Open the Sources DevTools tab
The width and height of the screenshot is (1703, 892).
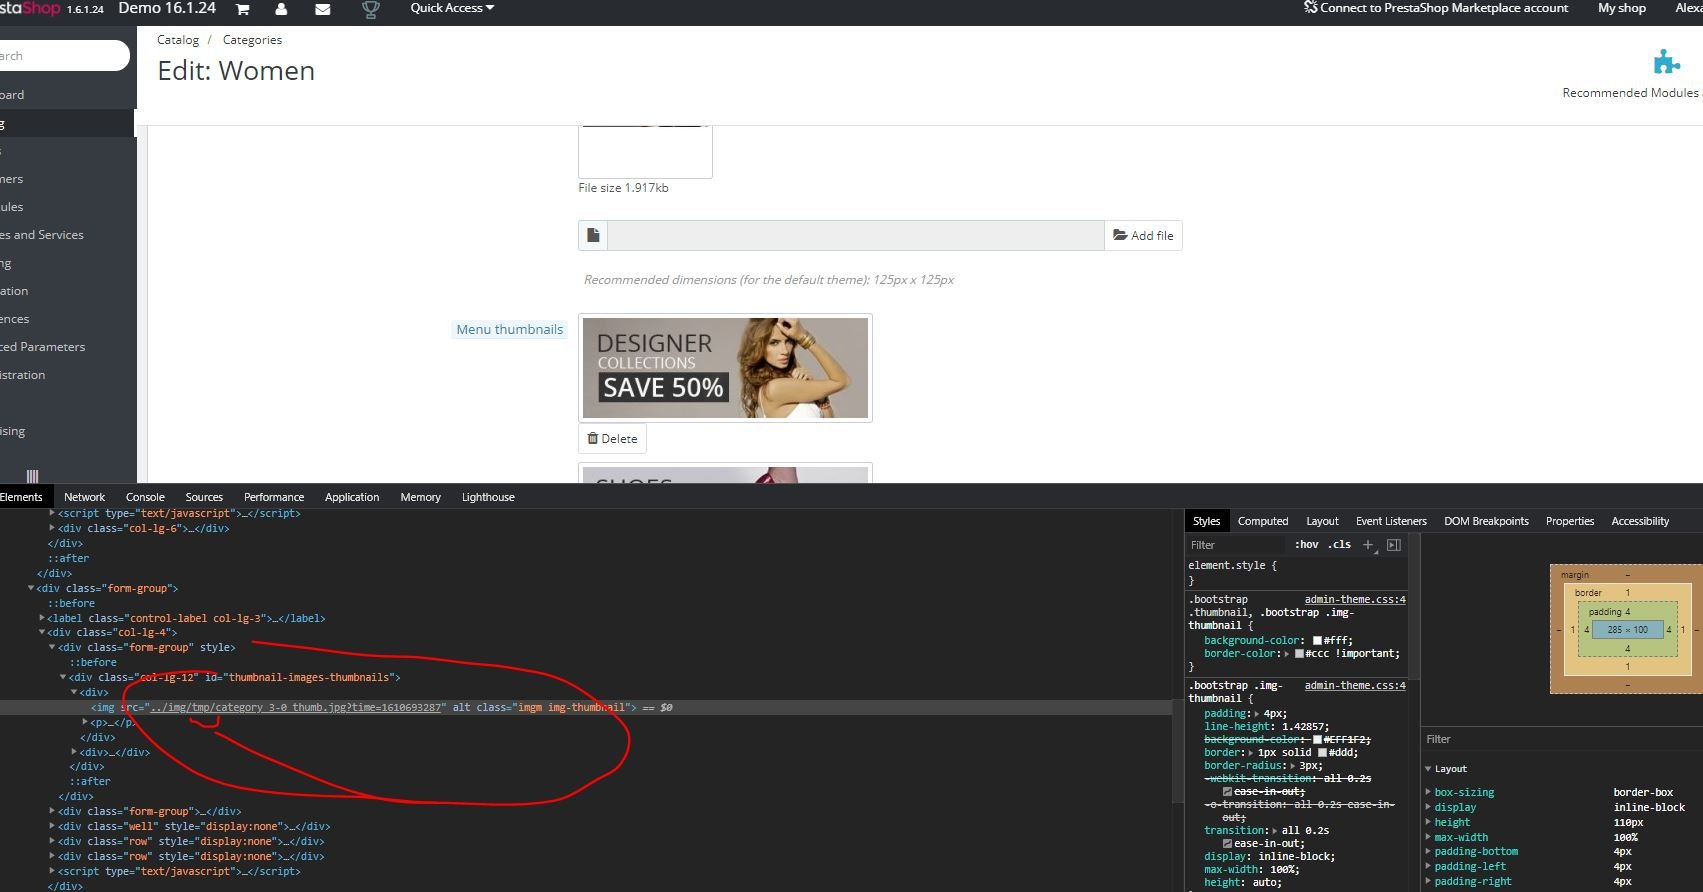pyautogui.click(x=204, y=497)
